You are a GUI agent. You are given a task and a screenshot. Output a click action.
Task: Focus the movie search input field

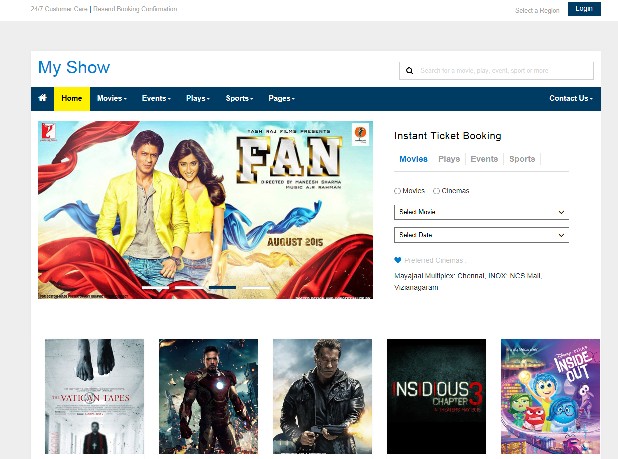click(496, 71)
